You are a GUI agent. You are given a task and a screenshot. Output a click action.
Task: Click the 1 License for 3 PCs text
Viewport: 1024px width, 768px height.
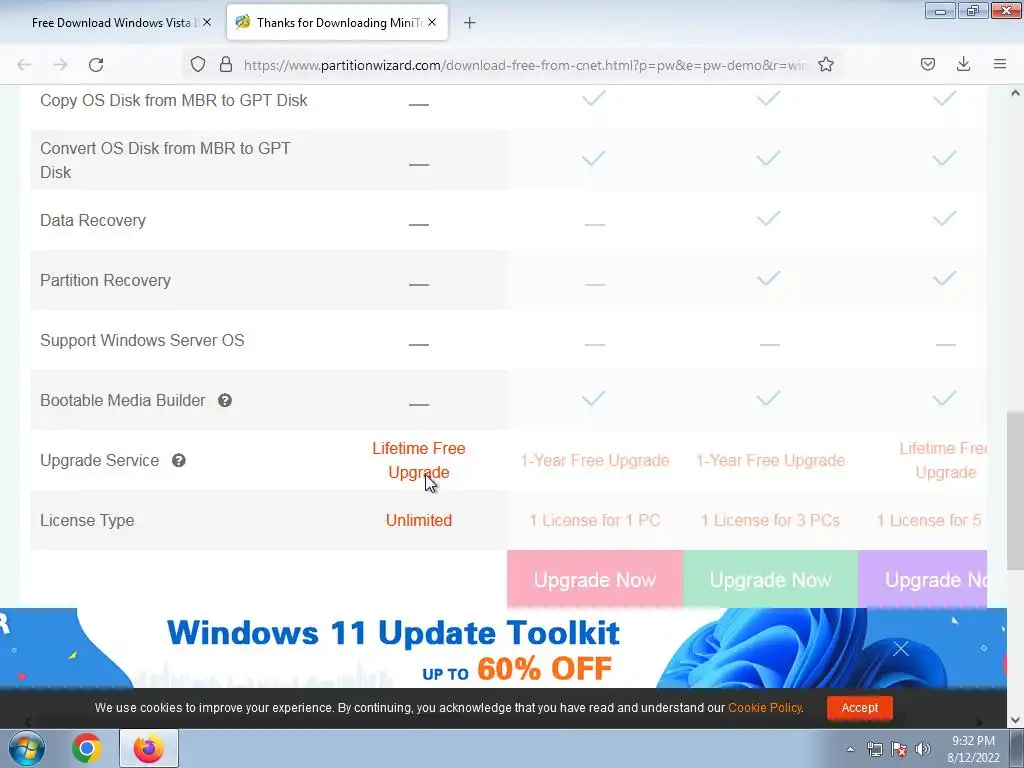770,520
